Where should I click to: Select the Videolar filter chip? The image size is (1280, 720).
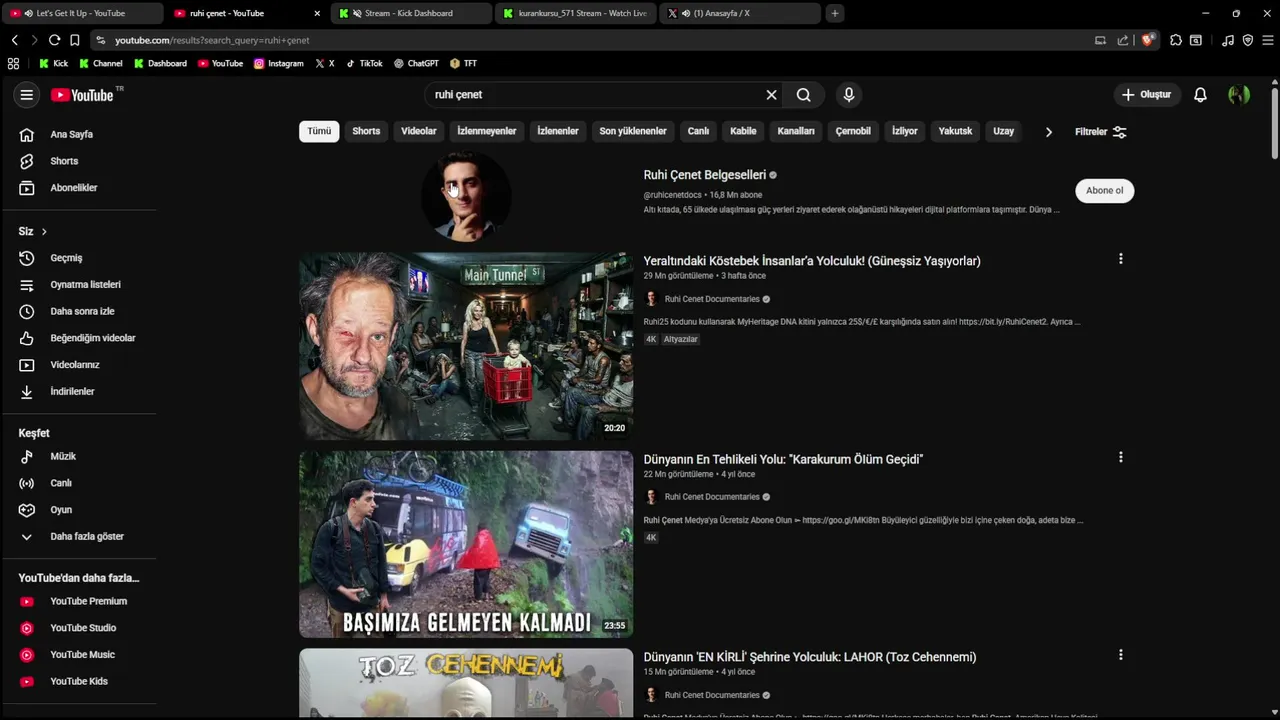pos(419,131)
